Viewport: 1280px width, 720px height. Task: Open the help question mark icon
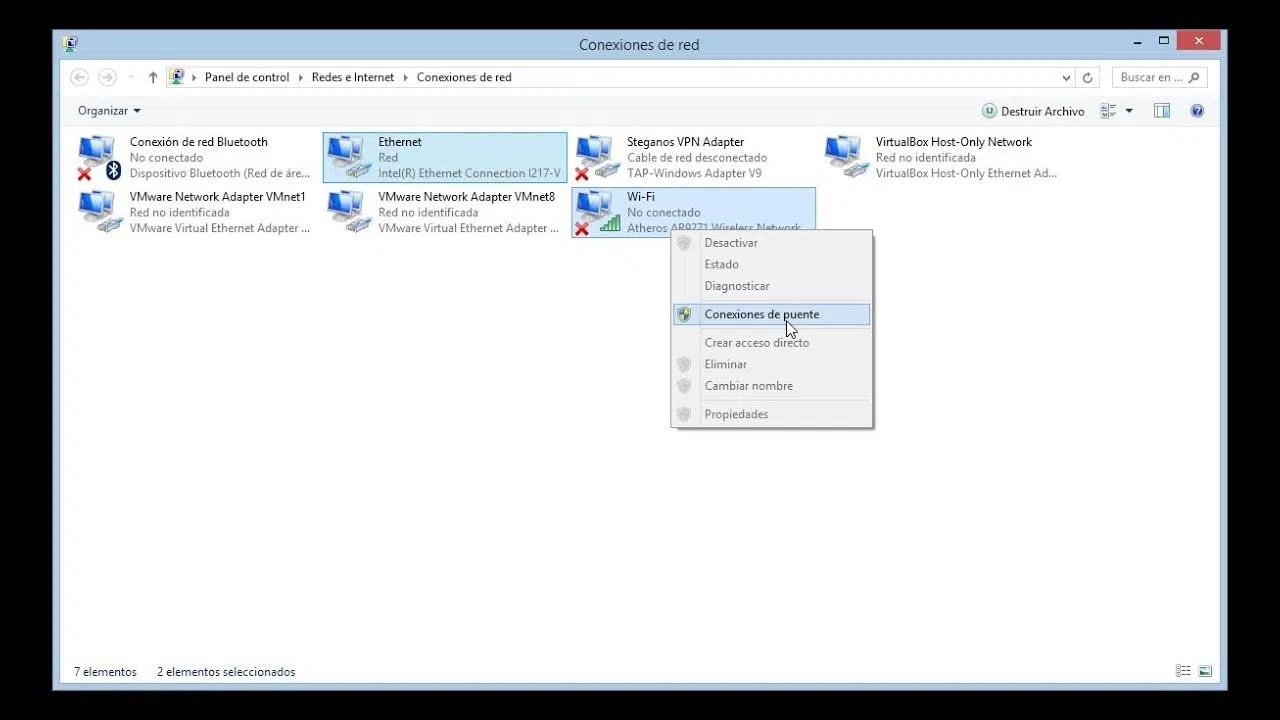pos(1197,111)
